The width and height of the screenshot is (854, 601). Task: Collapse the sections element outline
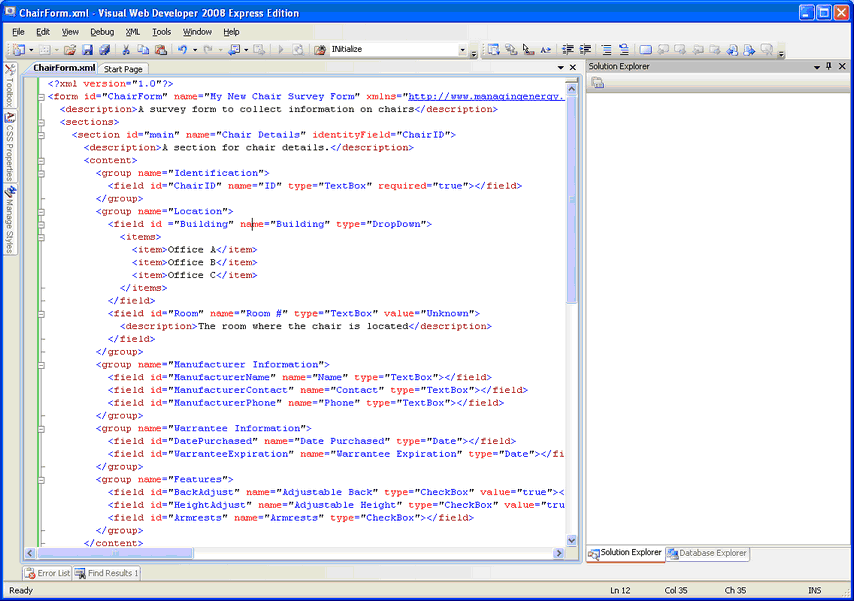[41, 123]
